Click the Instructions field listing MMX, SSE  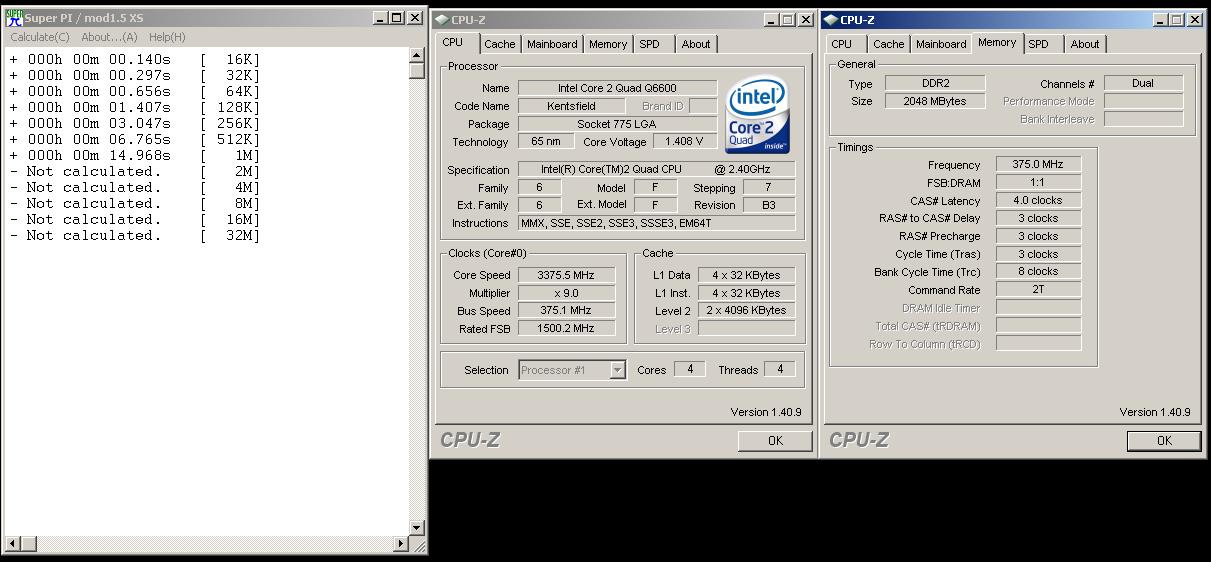(657, 223)
